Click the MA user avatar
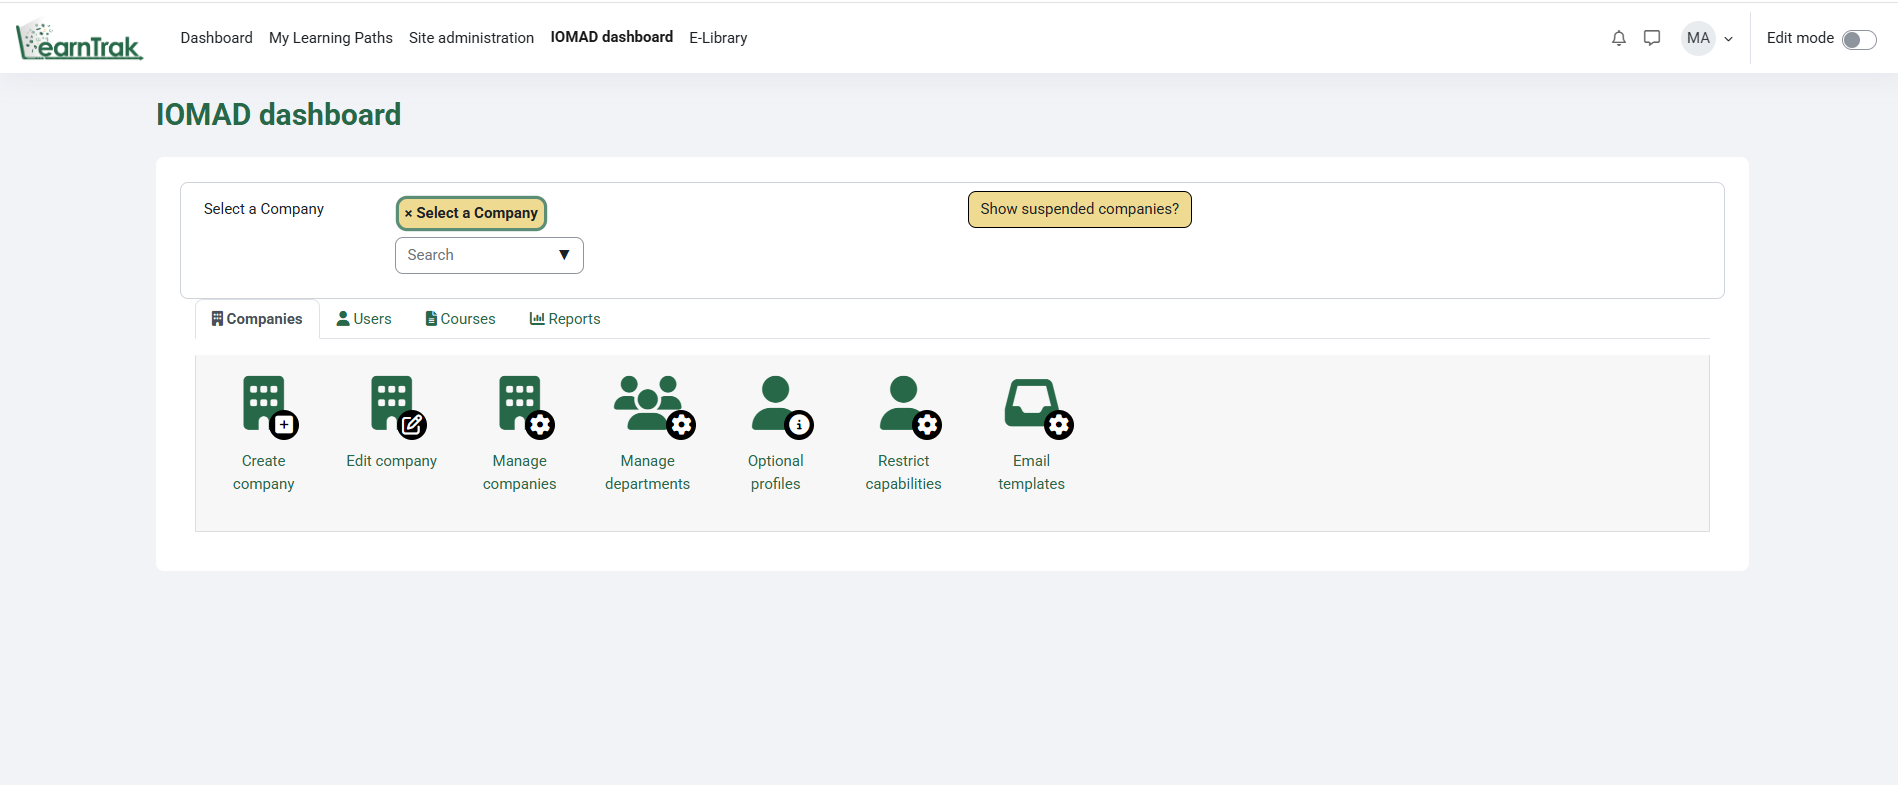1898x785 pixels. point(1698,38)
